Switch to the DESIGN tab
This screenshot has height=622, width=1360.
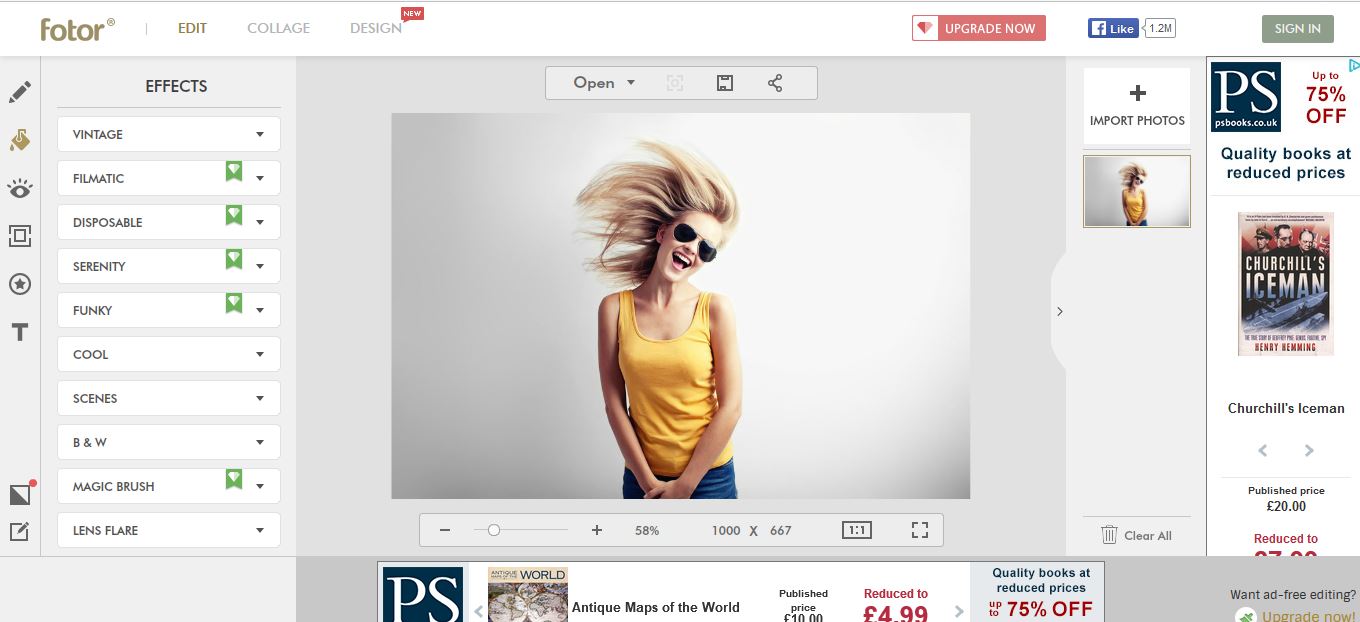click(375, 28)
